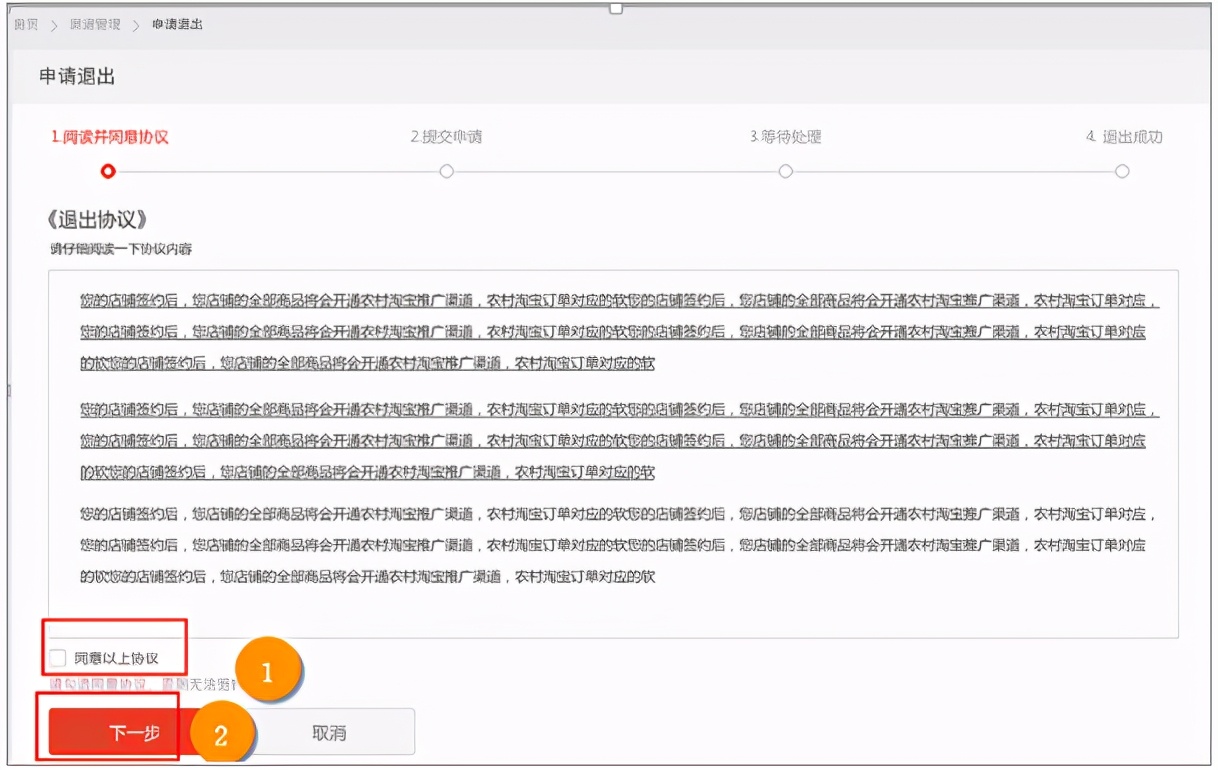Select the 3.等待处理 step label
Screen dimensions: 1218x770
(x=785, y=137)
